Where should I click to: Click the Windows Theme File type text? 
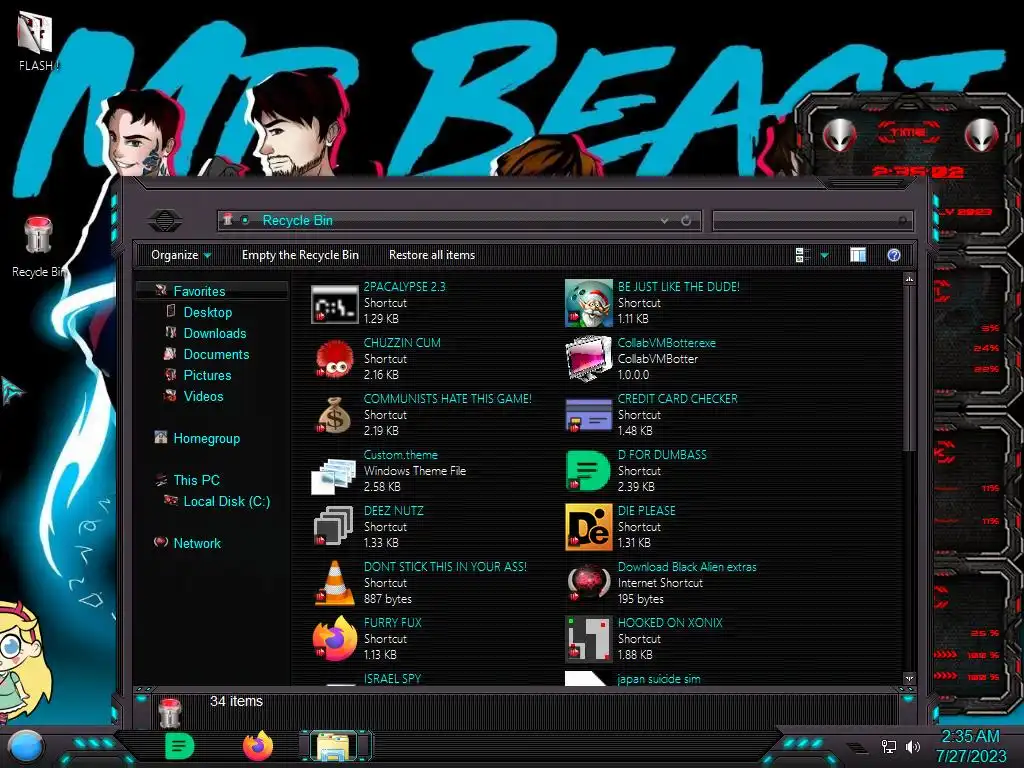coord(415,471)
